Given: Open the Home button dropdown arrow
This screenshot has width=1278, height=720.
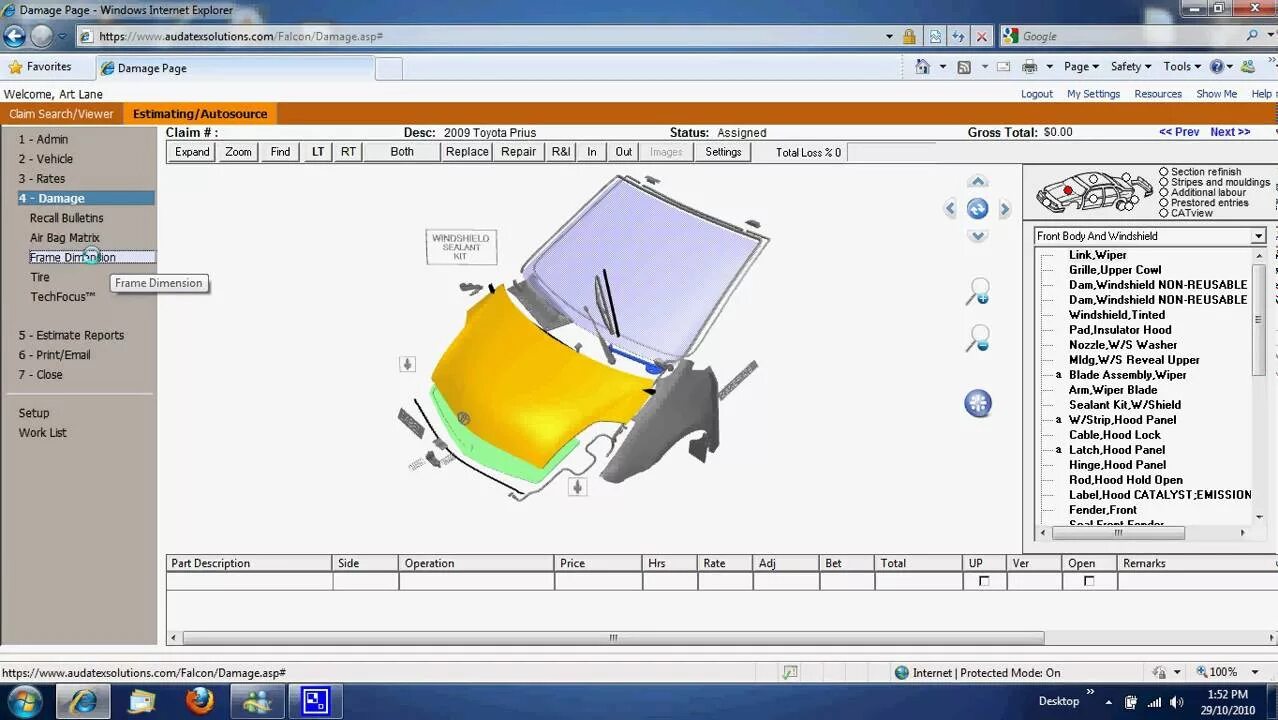Looking at the screenshot, I should click(x=943, y=67).
